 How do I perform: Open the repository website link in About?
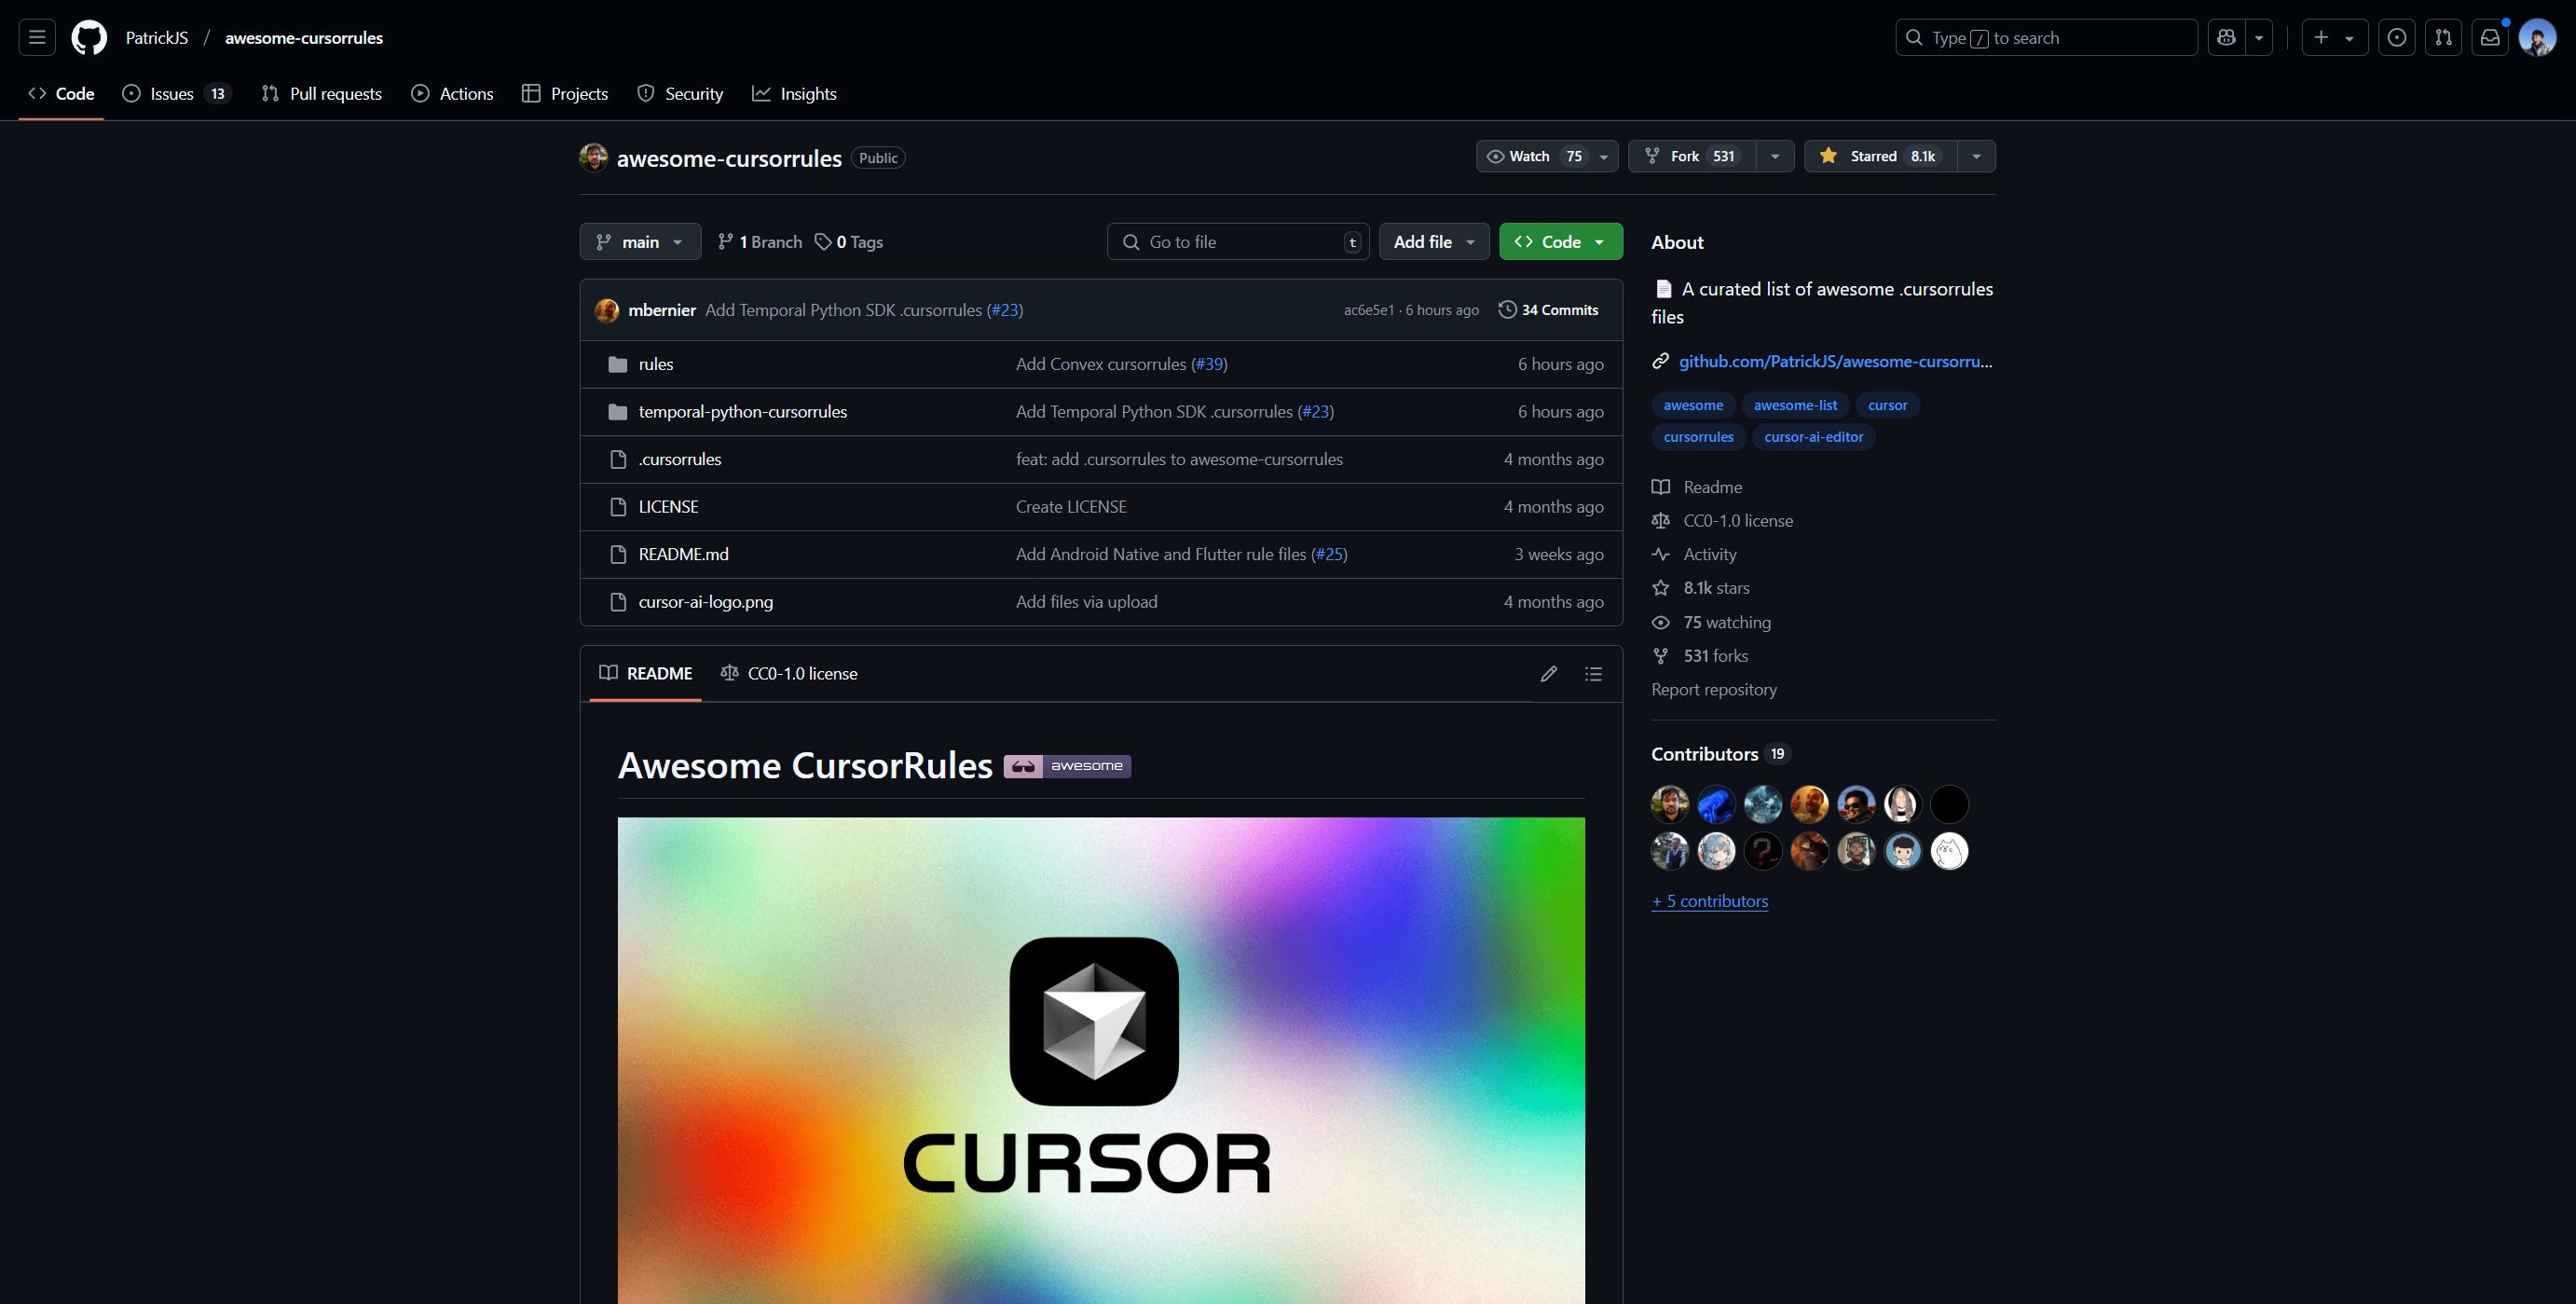click(1835, 361)
